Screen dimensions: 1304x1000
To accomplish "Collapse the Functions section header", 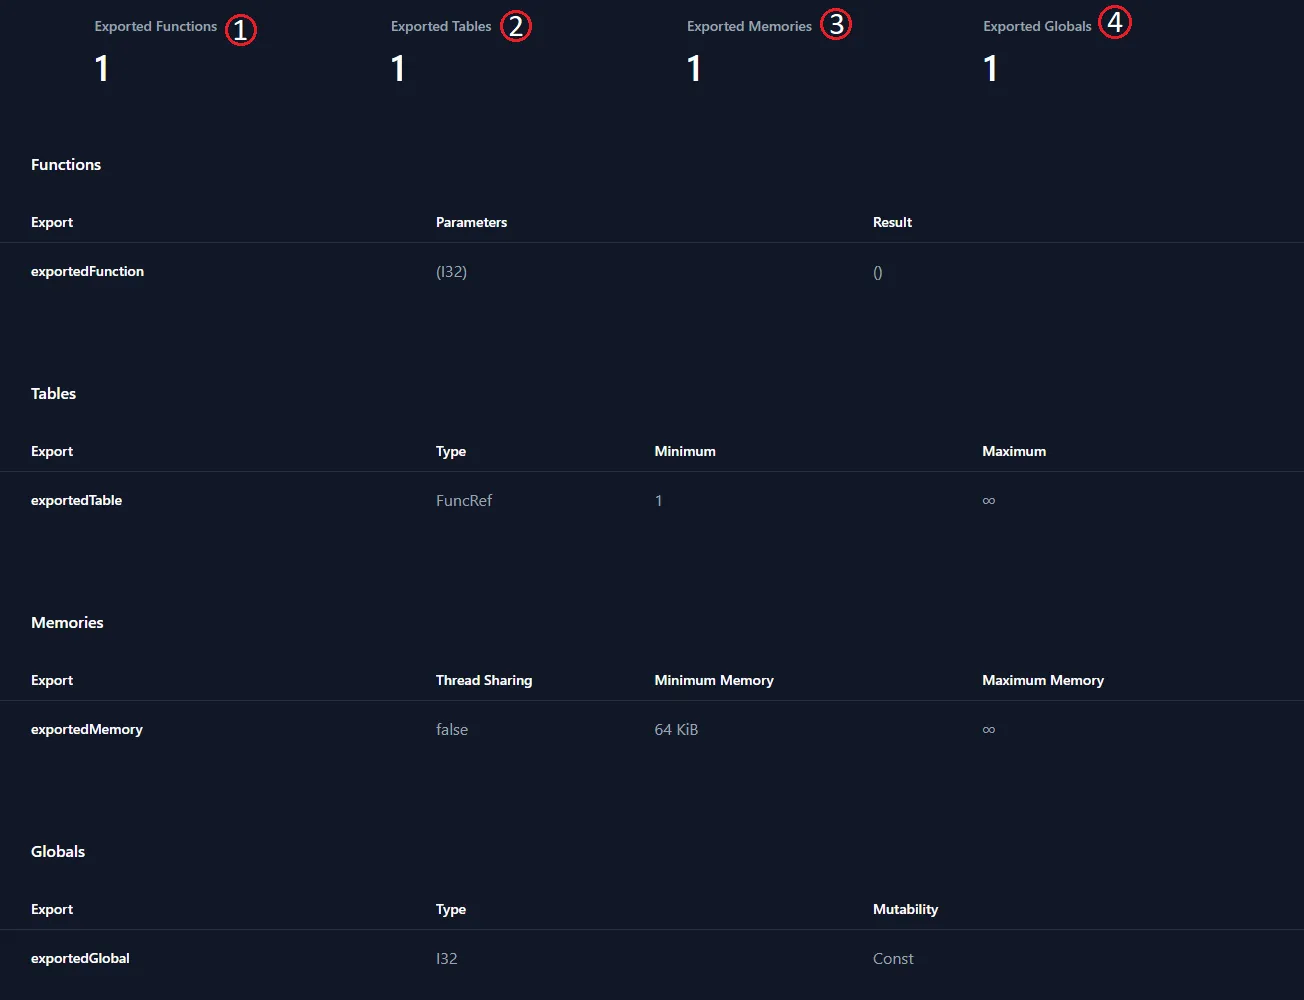I will [66, 164].
